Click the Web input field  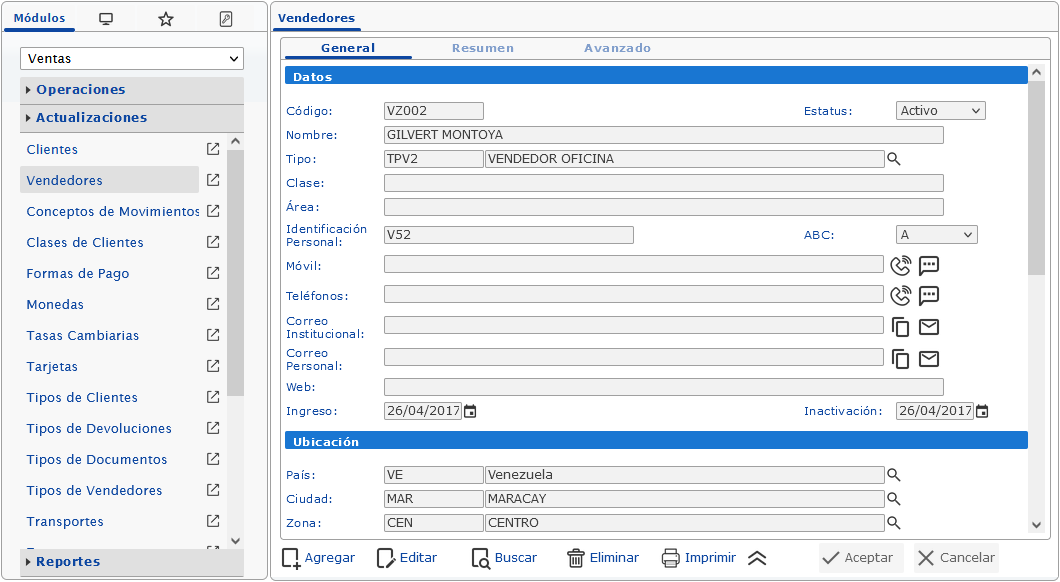[664, 387]
